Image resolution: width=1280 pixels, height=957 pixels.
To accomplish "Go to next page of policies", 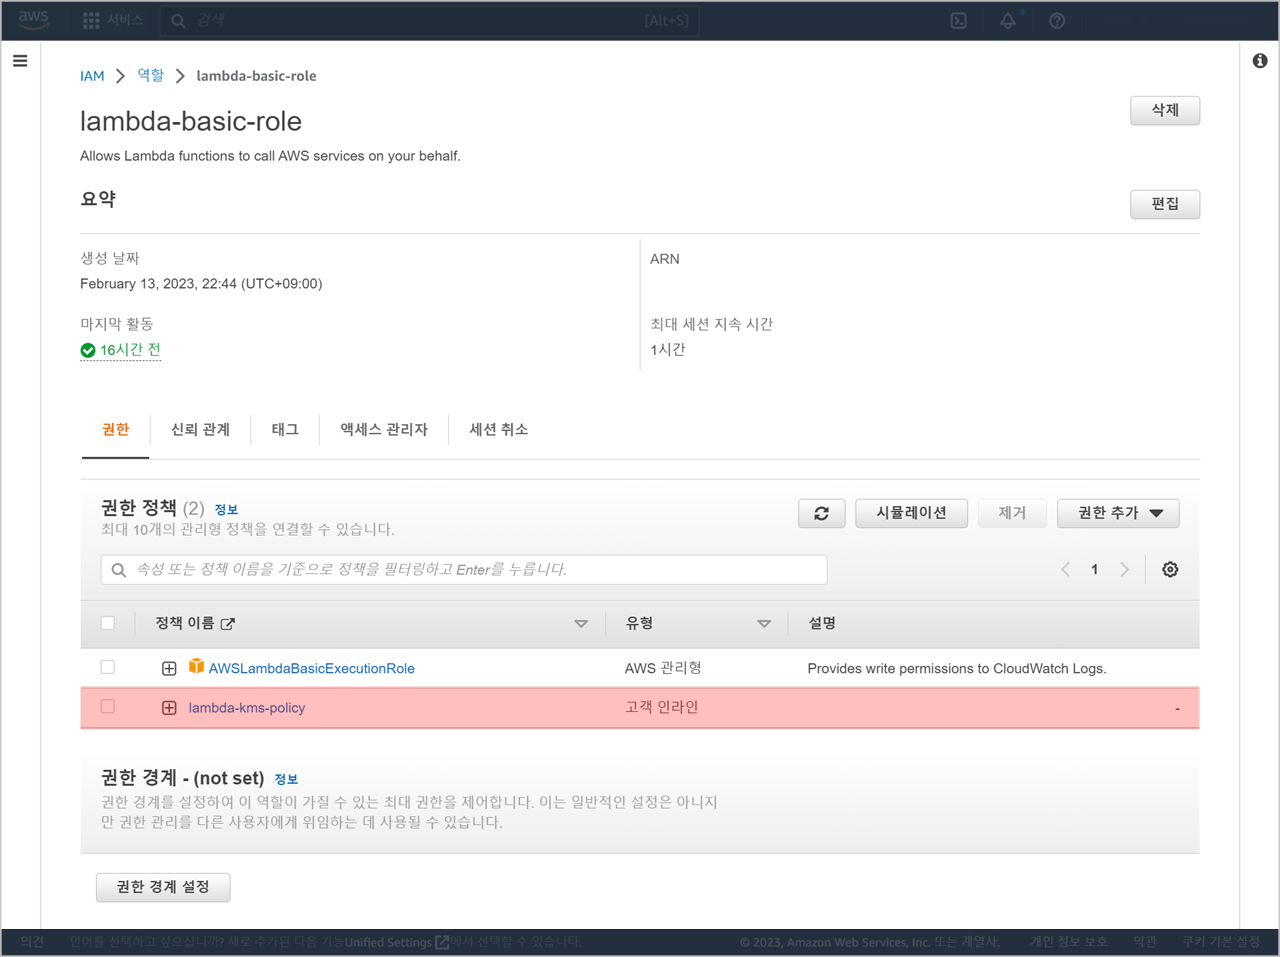I will 1124,569.
